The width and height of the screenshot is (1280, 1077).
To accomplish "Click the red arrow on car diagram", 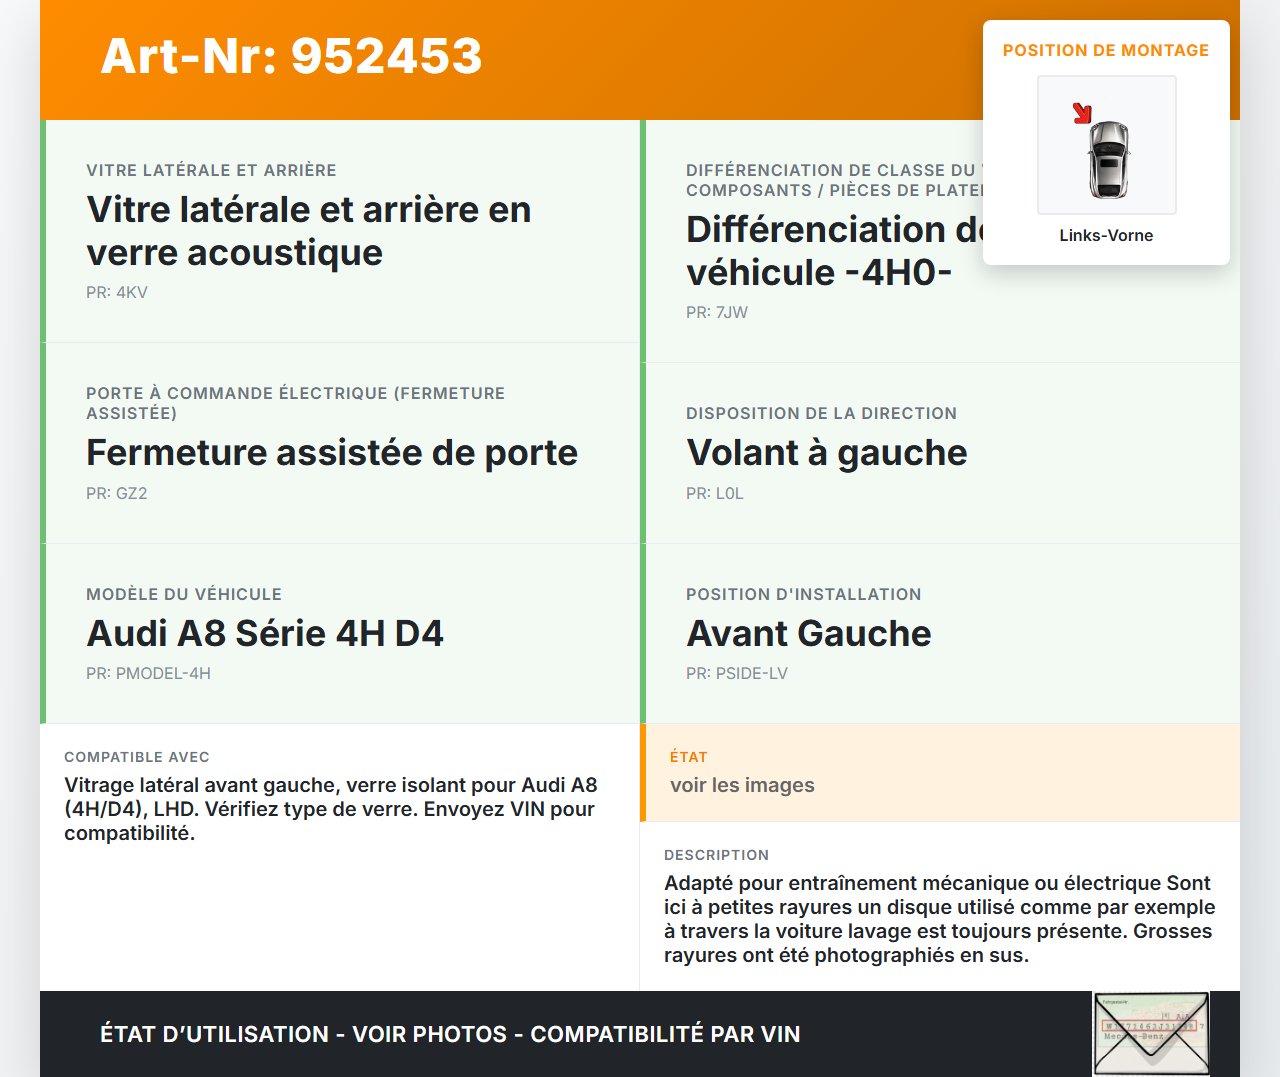I will click(x=1082, y=113).
